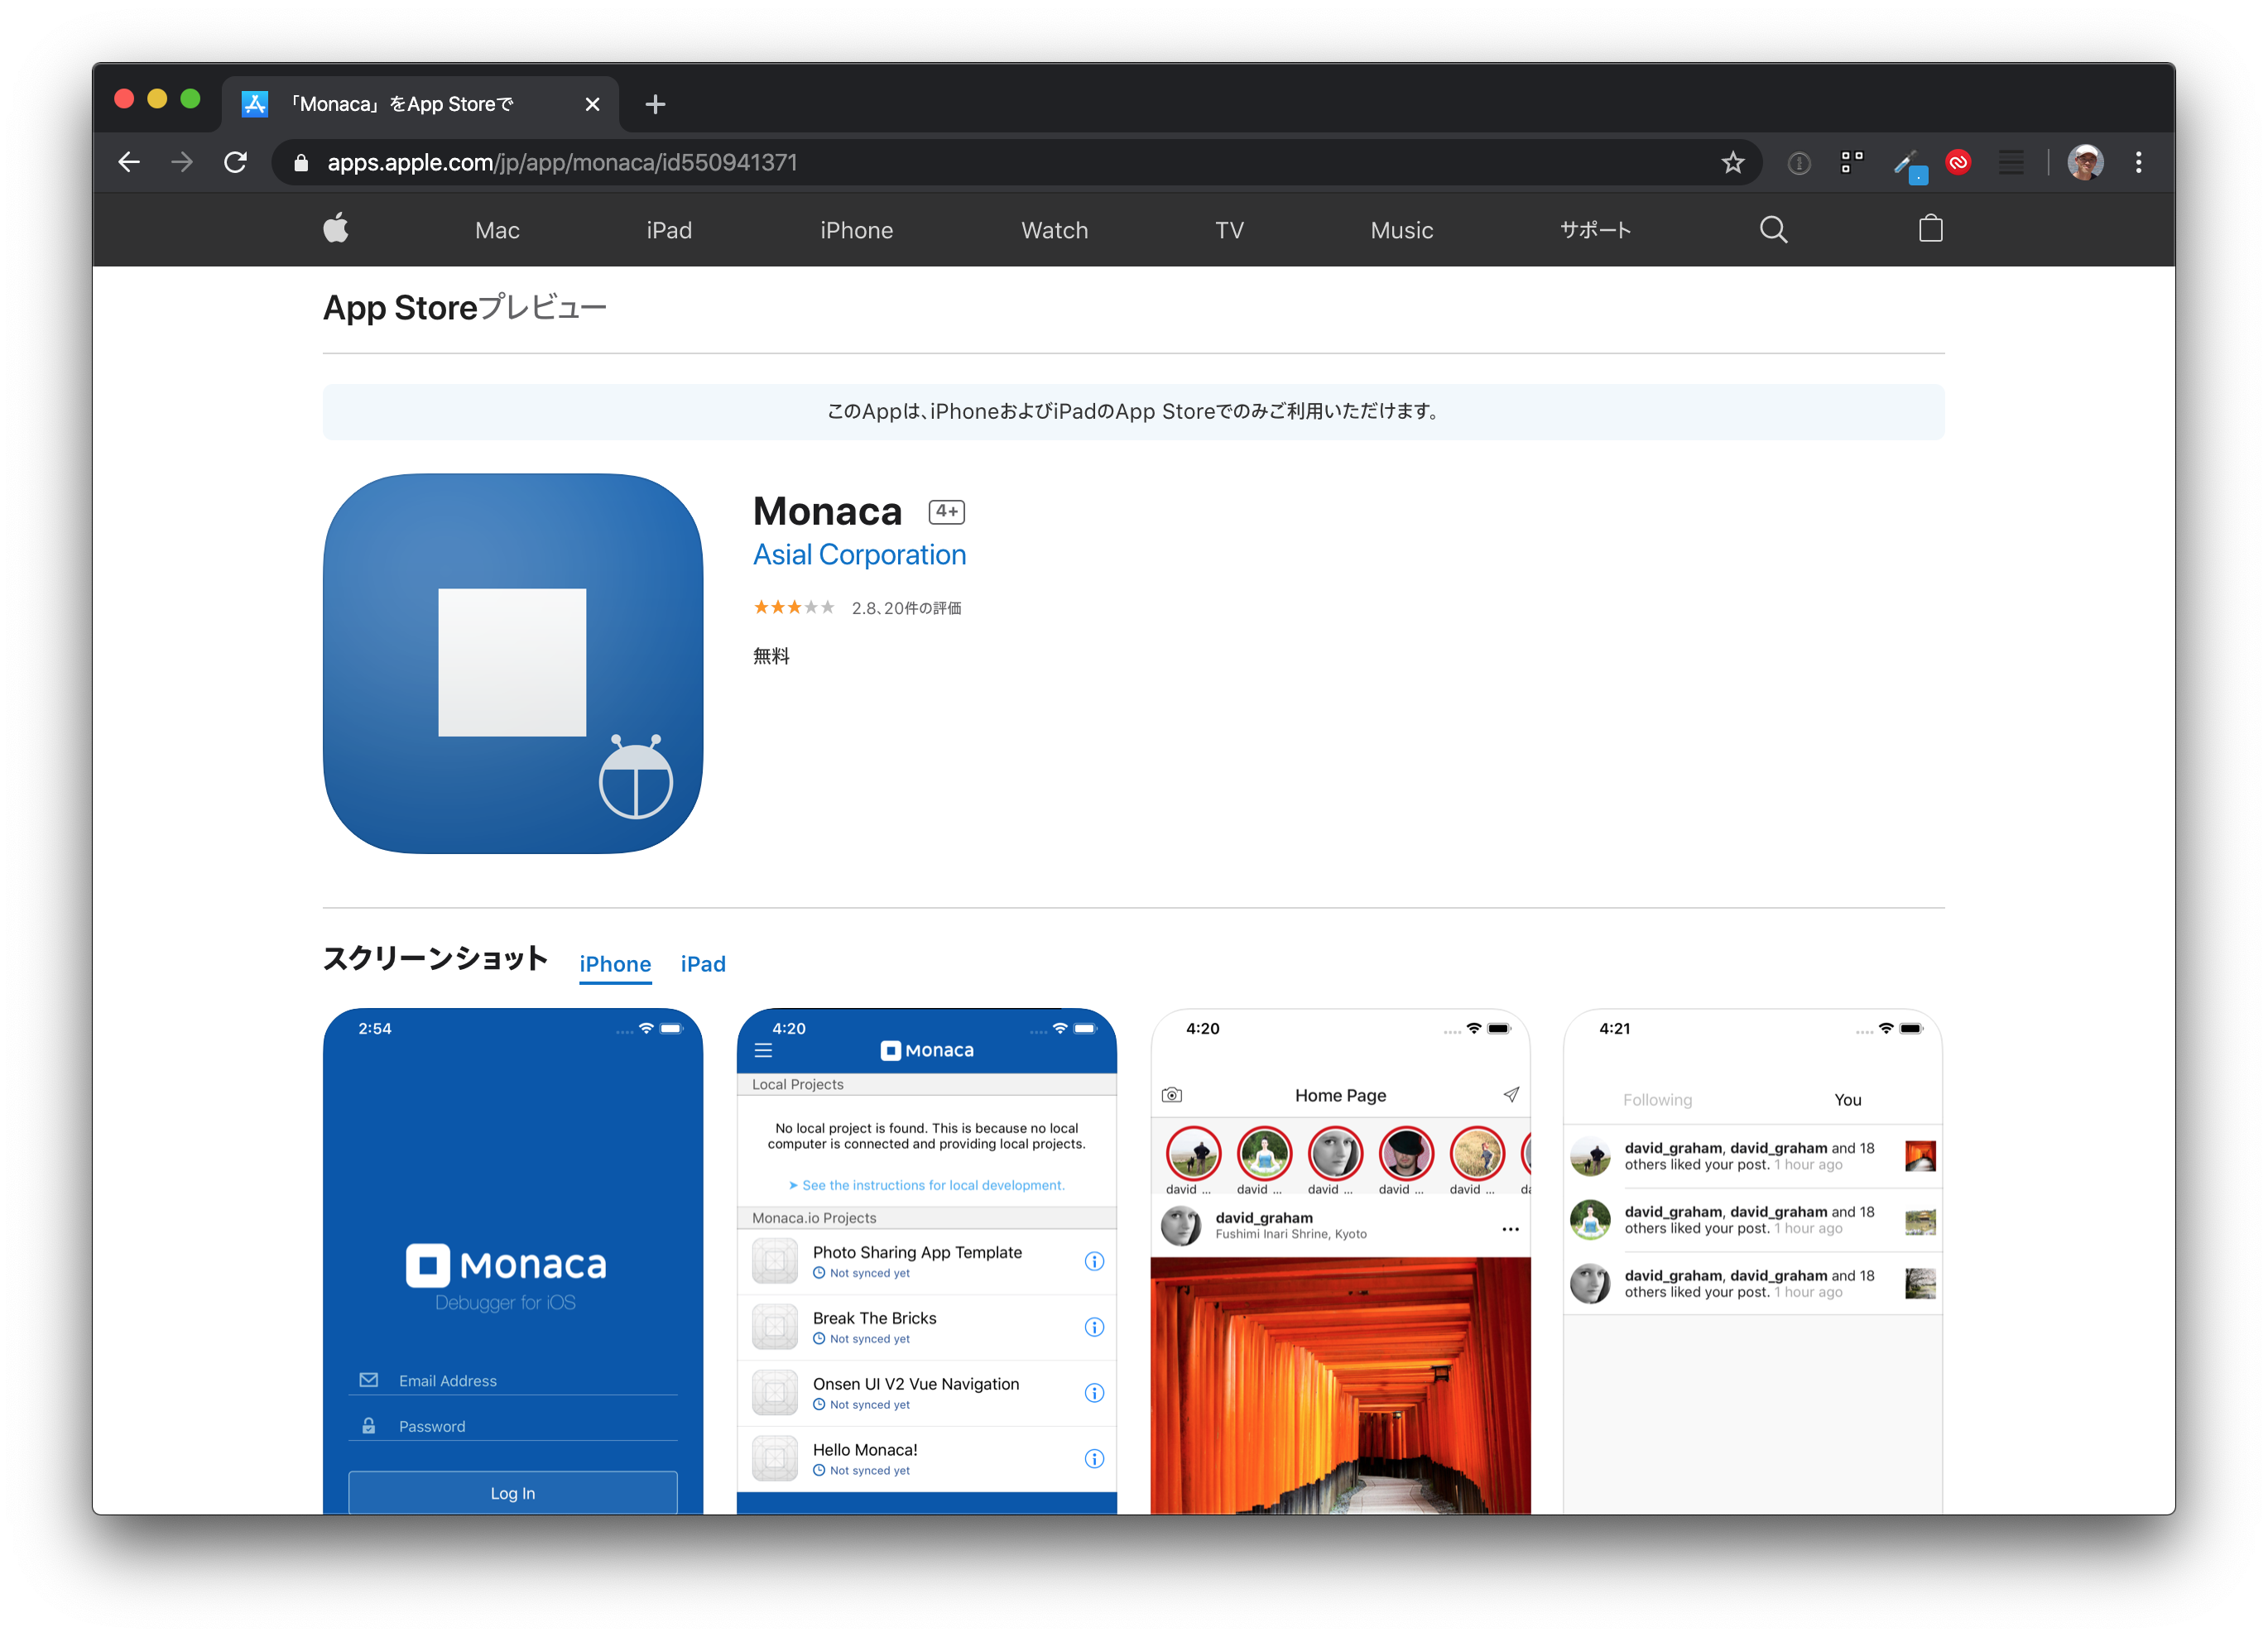
Task: Open Chrome three-dot menu
Action: [x=2138, y=162]
